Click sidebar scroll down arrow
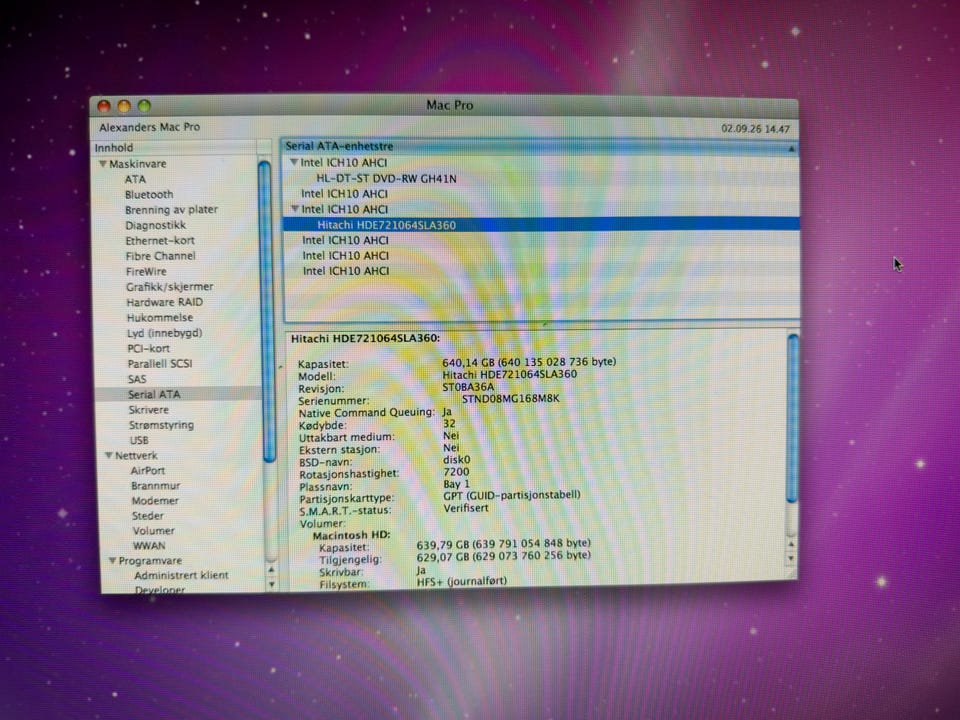Screen dimensions: 960x720 click(x=272, y=585)
